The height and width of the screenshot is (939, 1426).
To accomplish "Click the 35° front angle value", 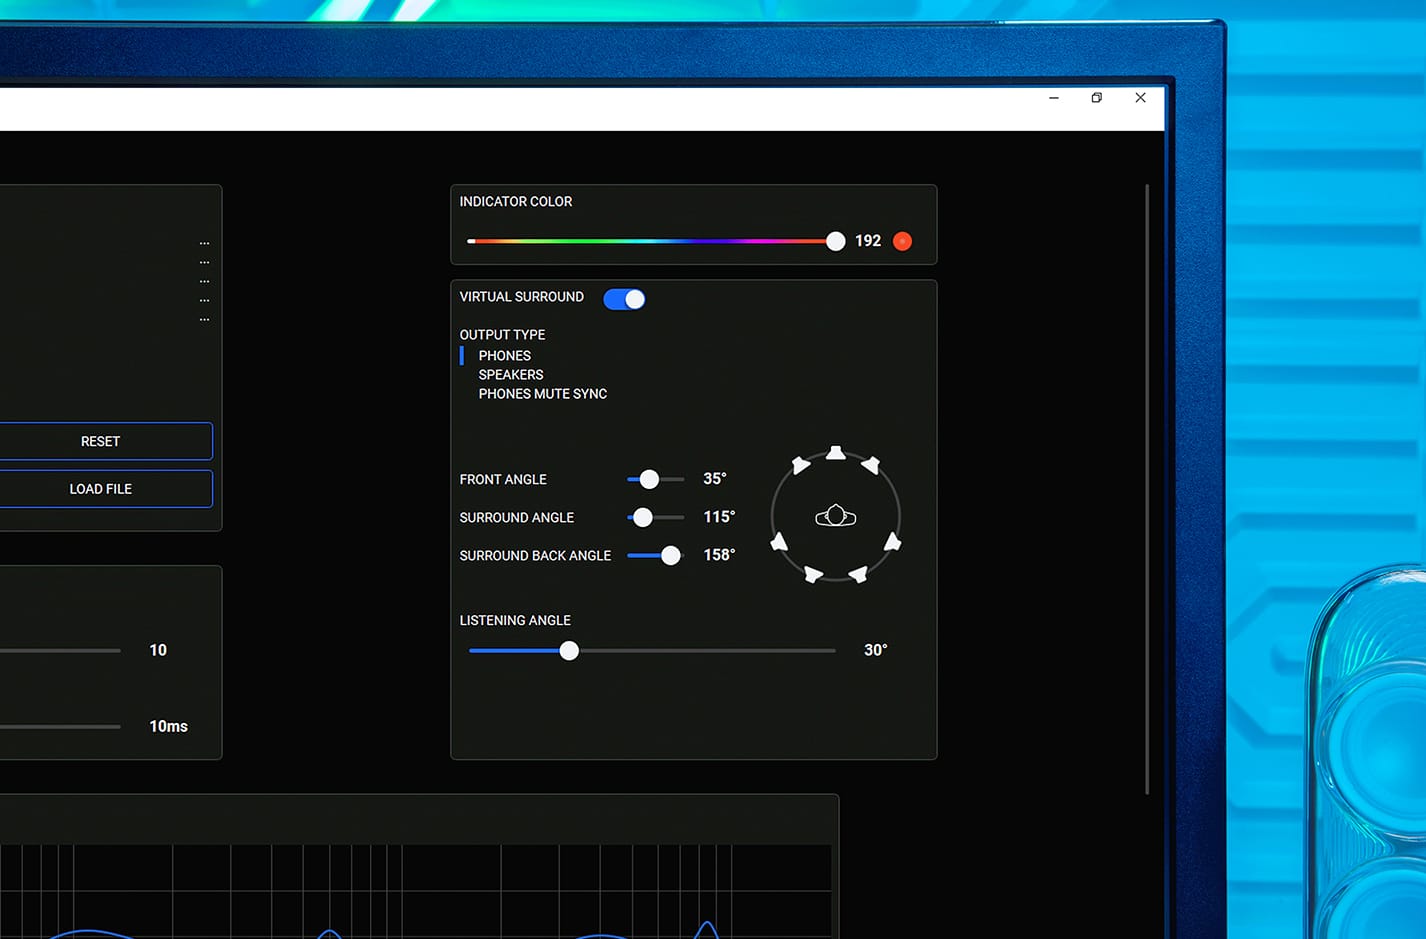I will pyautogui.click(x=715, y=479).
